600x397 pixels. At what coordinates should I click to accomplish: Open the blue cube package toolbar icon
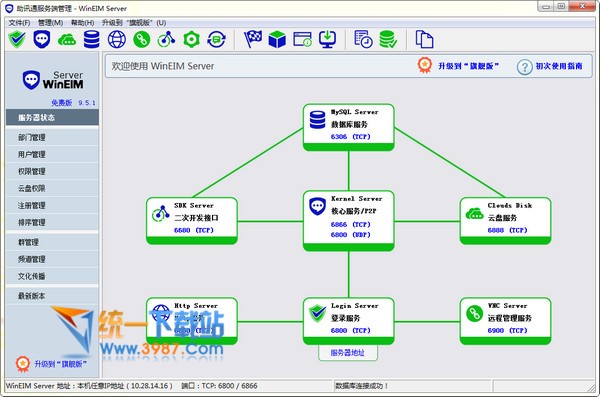[x=277, y=39]
